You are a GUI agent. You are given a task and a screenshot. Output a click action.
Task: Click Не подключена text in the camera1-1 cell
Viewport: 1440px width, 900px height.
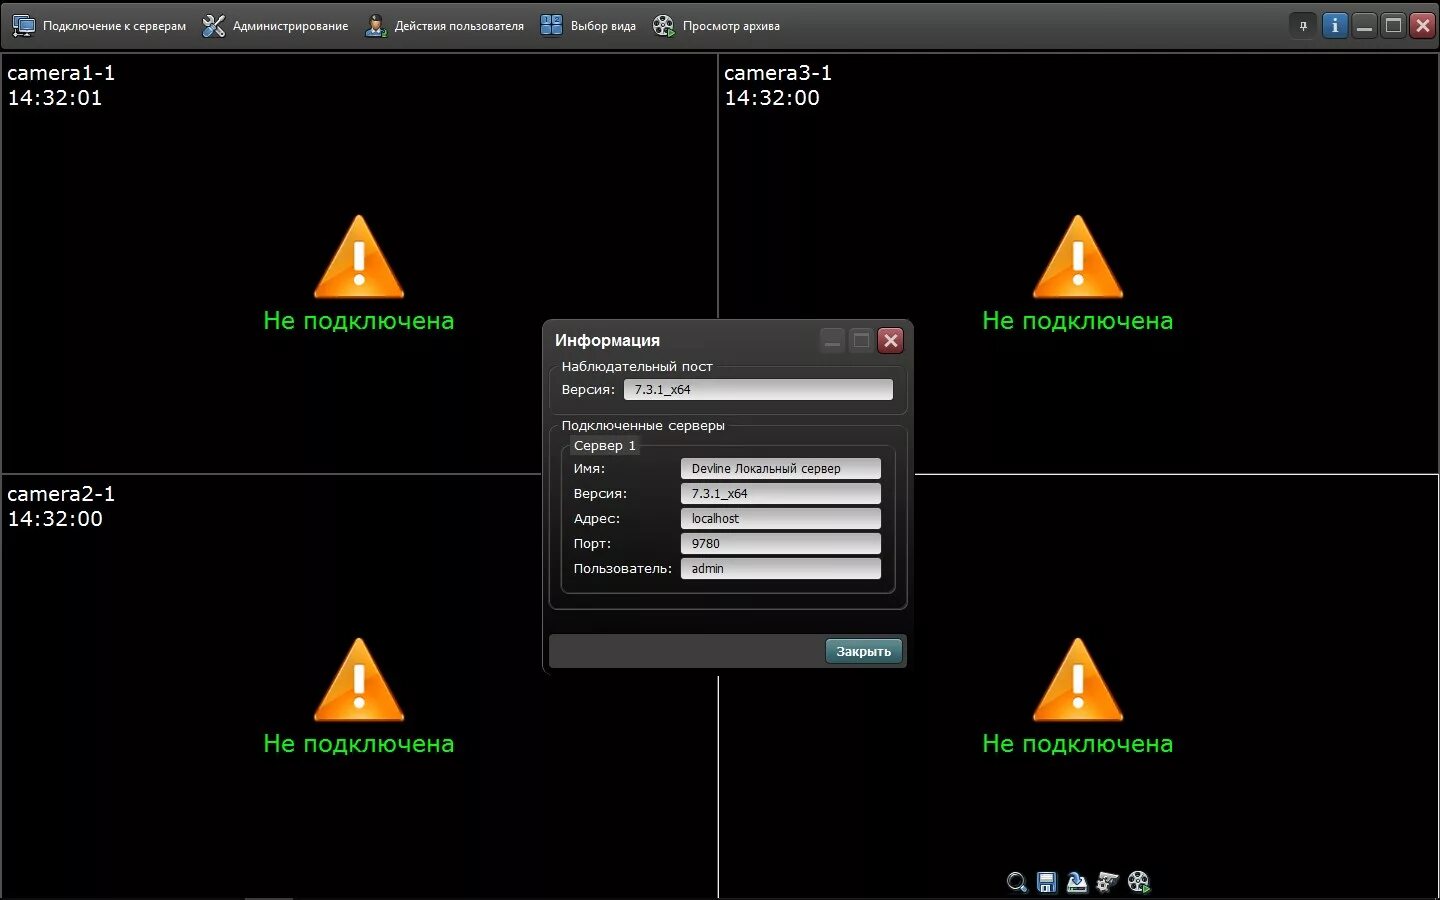[x=359, y=321]
